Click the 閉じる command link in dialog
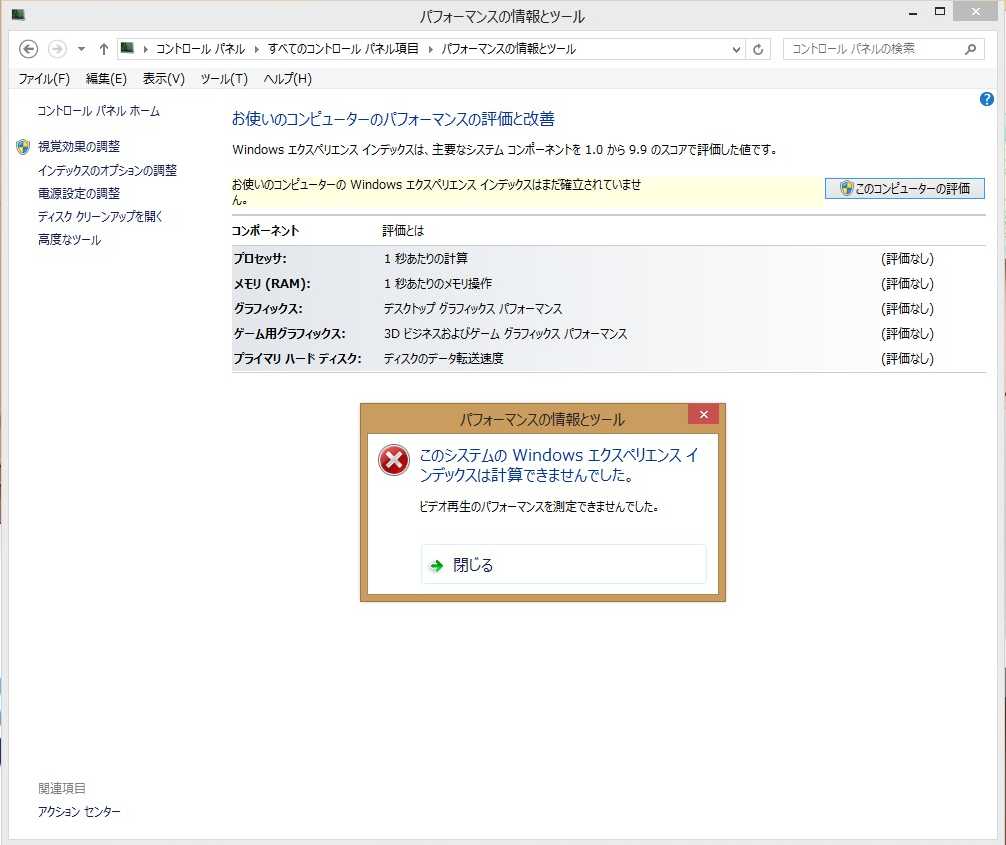The image size is (1006, 845). point(563,565)
